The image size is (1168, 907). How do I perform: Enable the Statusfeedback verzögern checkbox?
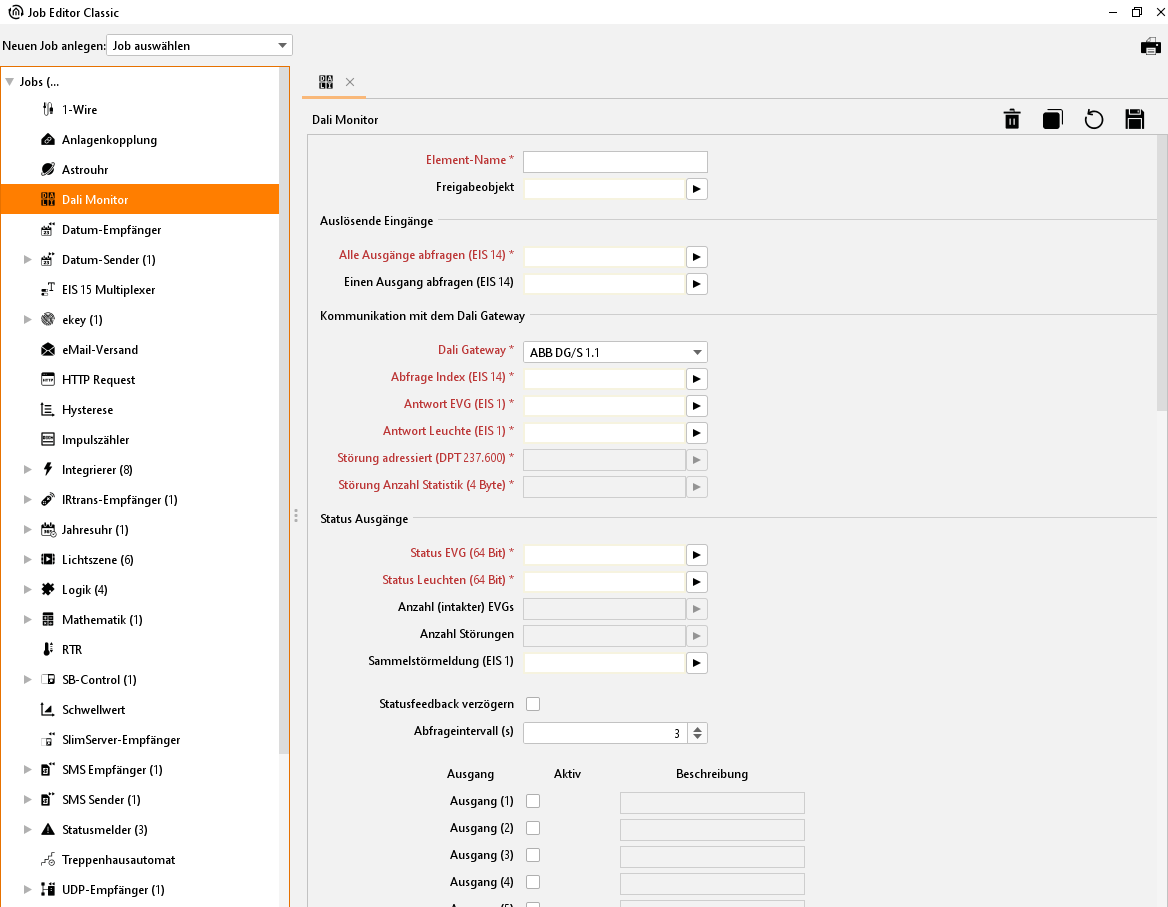click(x=533, y=704)
